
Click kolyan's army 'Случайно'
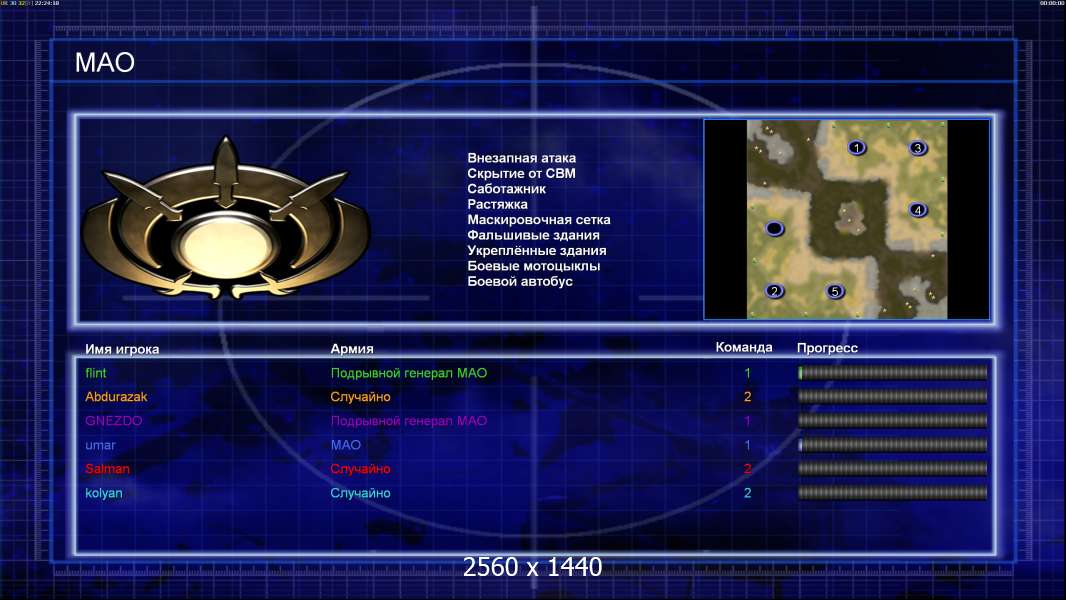click(360, 493)
